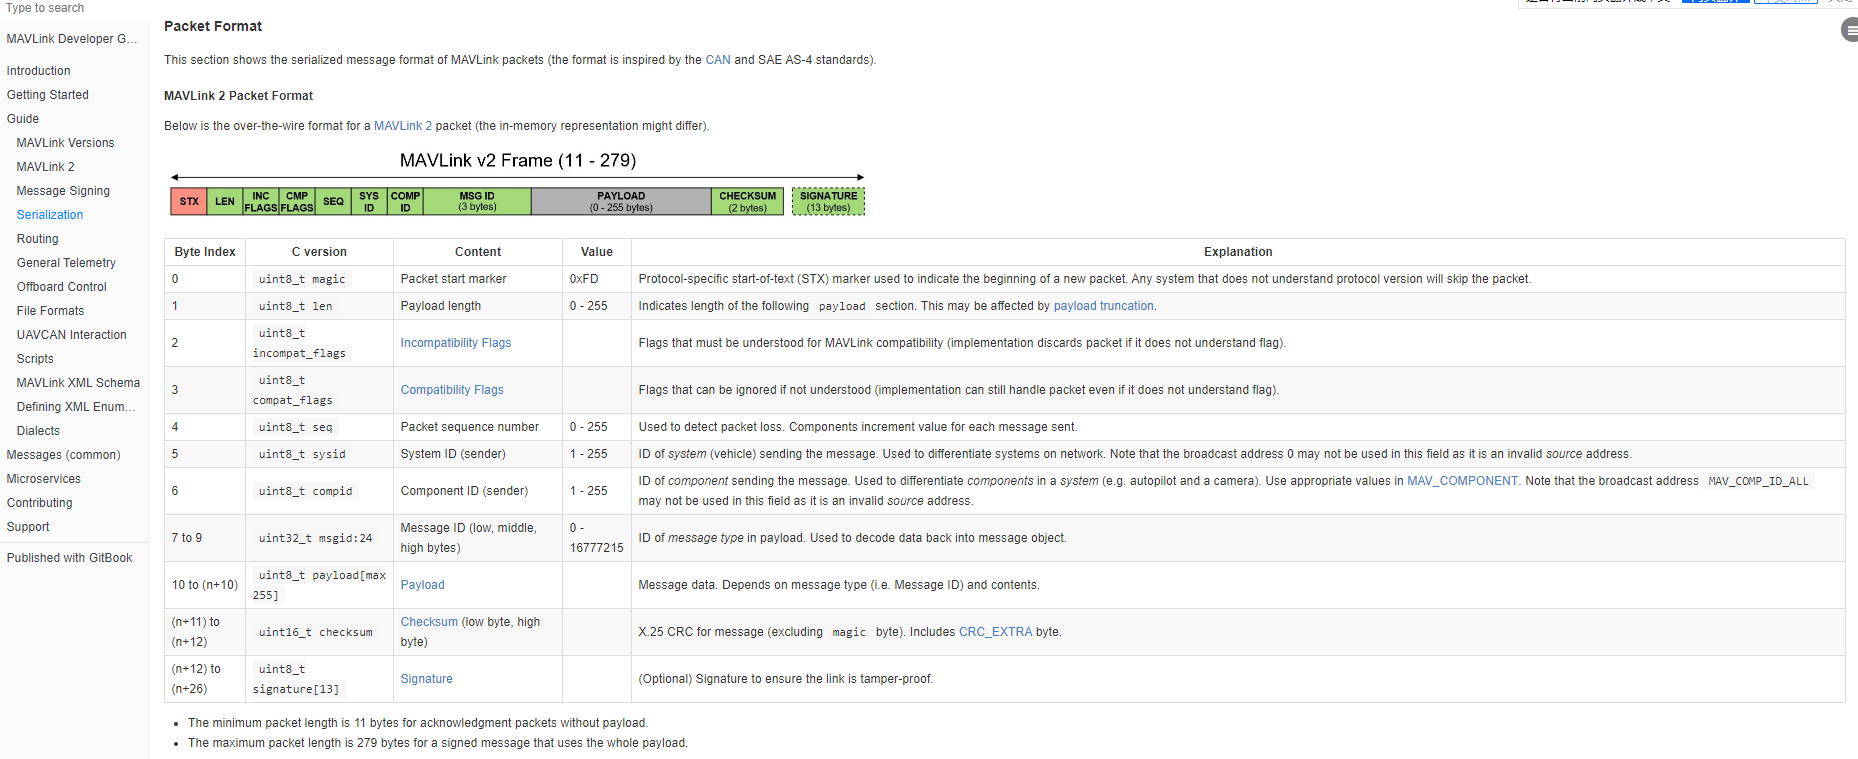The height and width of the screenshot is (759, 1858).
Task: Go to Scripts in the sidebar
Action: click(36, 359)
